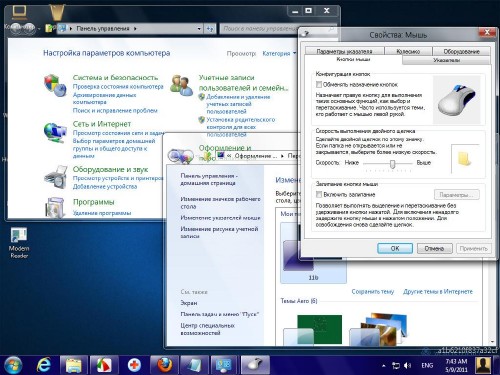Click the Mouse Properties help question mark

306,34
